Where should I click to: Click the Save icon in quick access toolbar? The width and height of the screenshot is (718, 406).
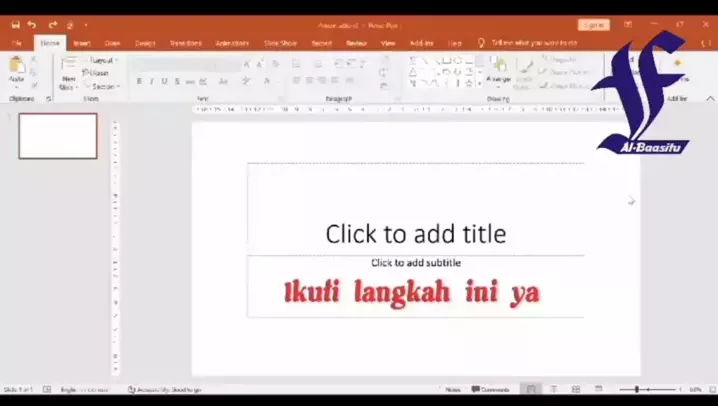pos(15,24)
